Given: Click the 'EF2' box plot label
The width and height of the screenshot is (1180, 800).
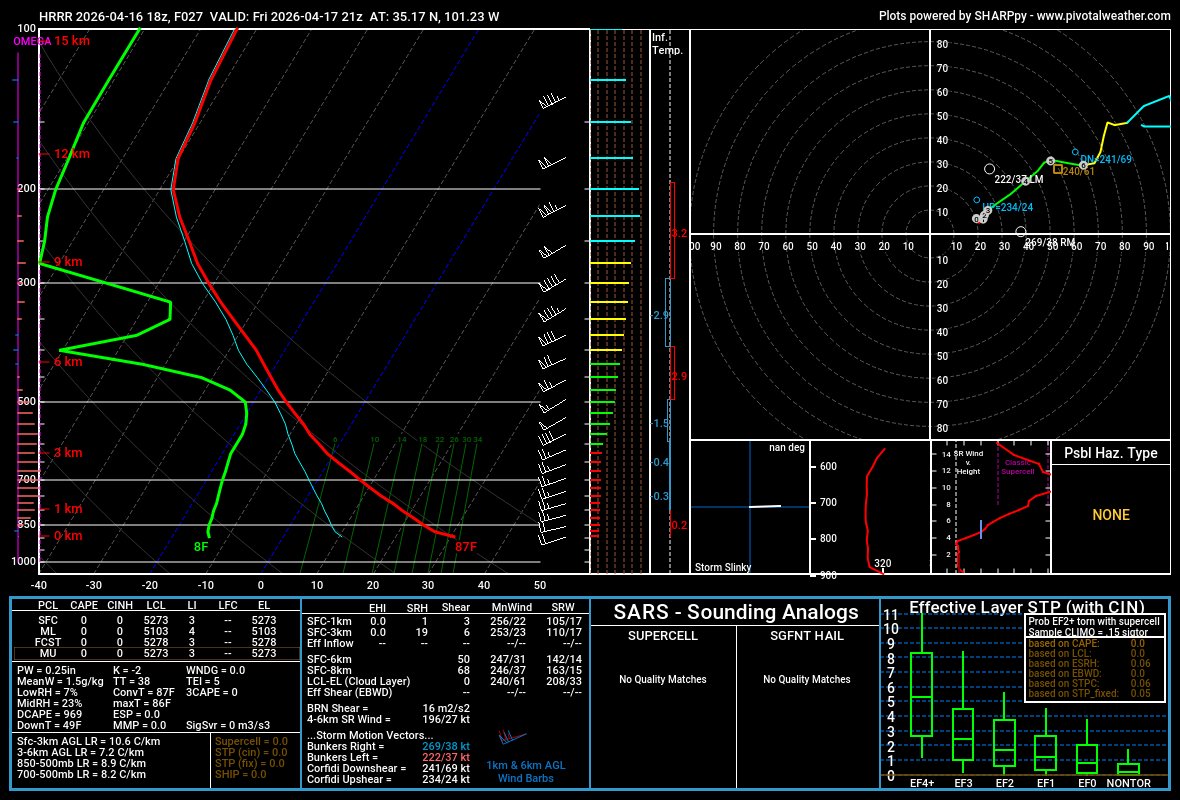Looking at the screenshot, I should [1005, 783].
